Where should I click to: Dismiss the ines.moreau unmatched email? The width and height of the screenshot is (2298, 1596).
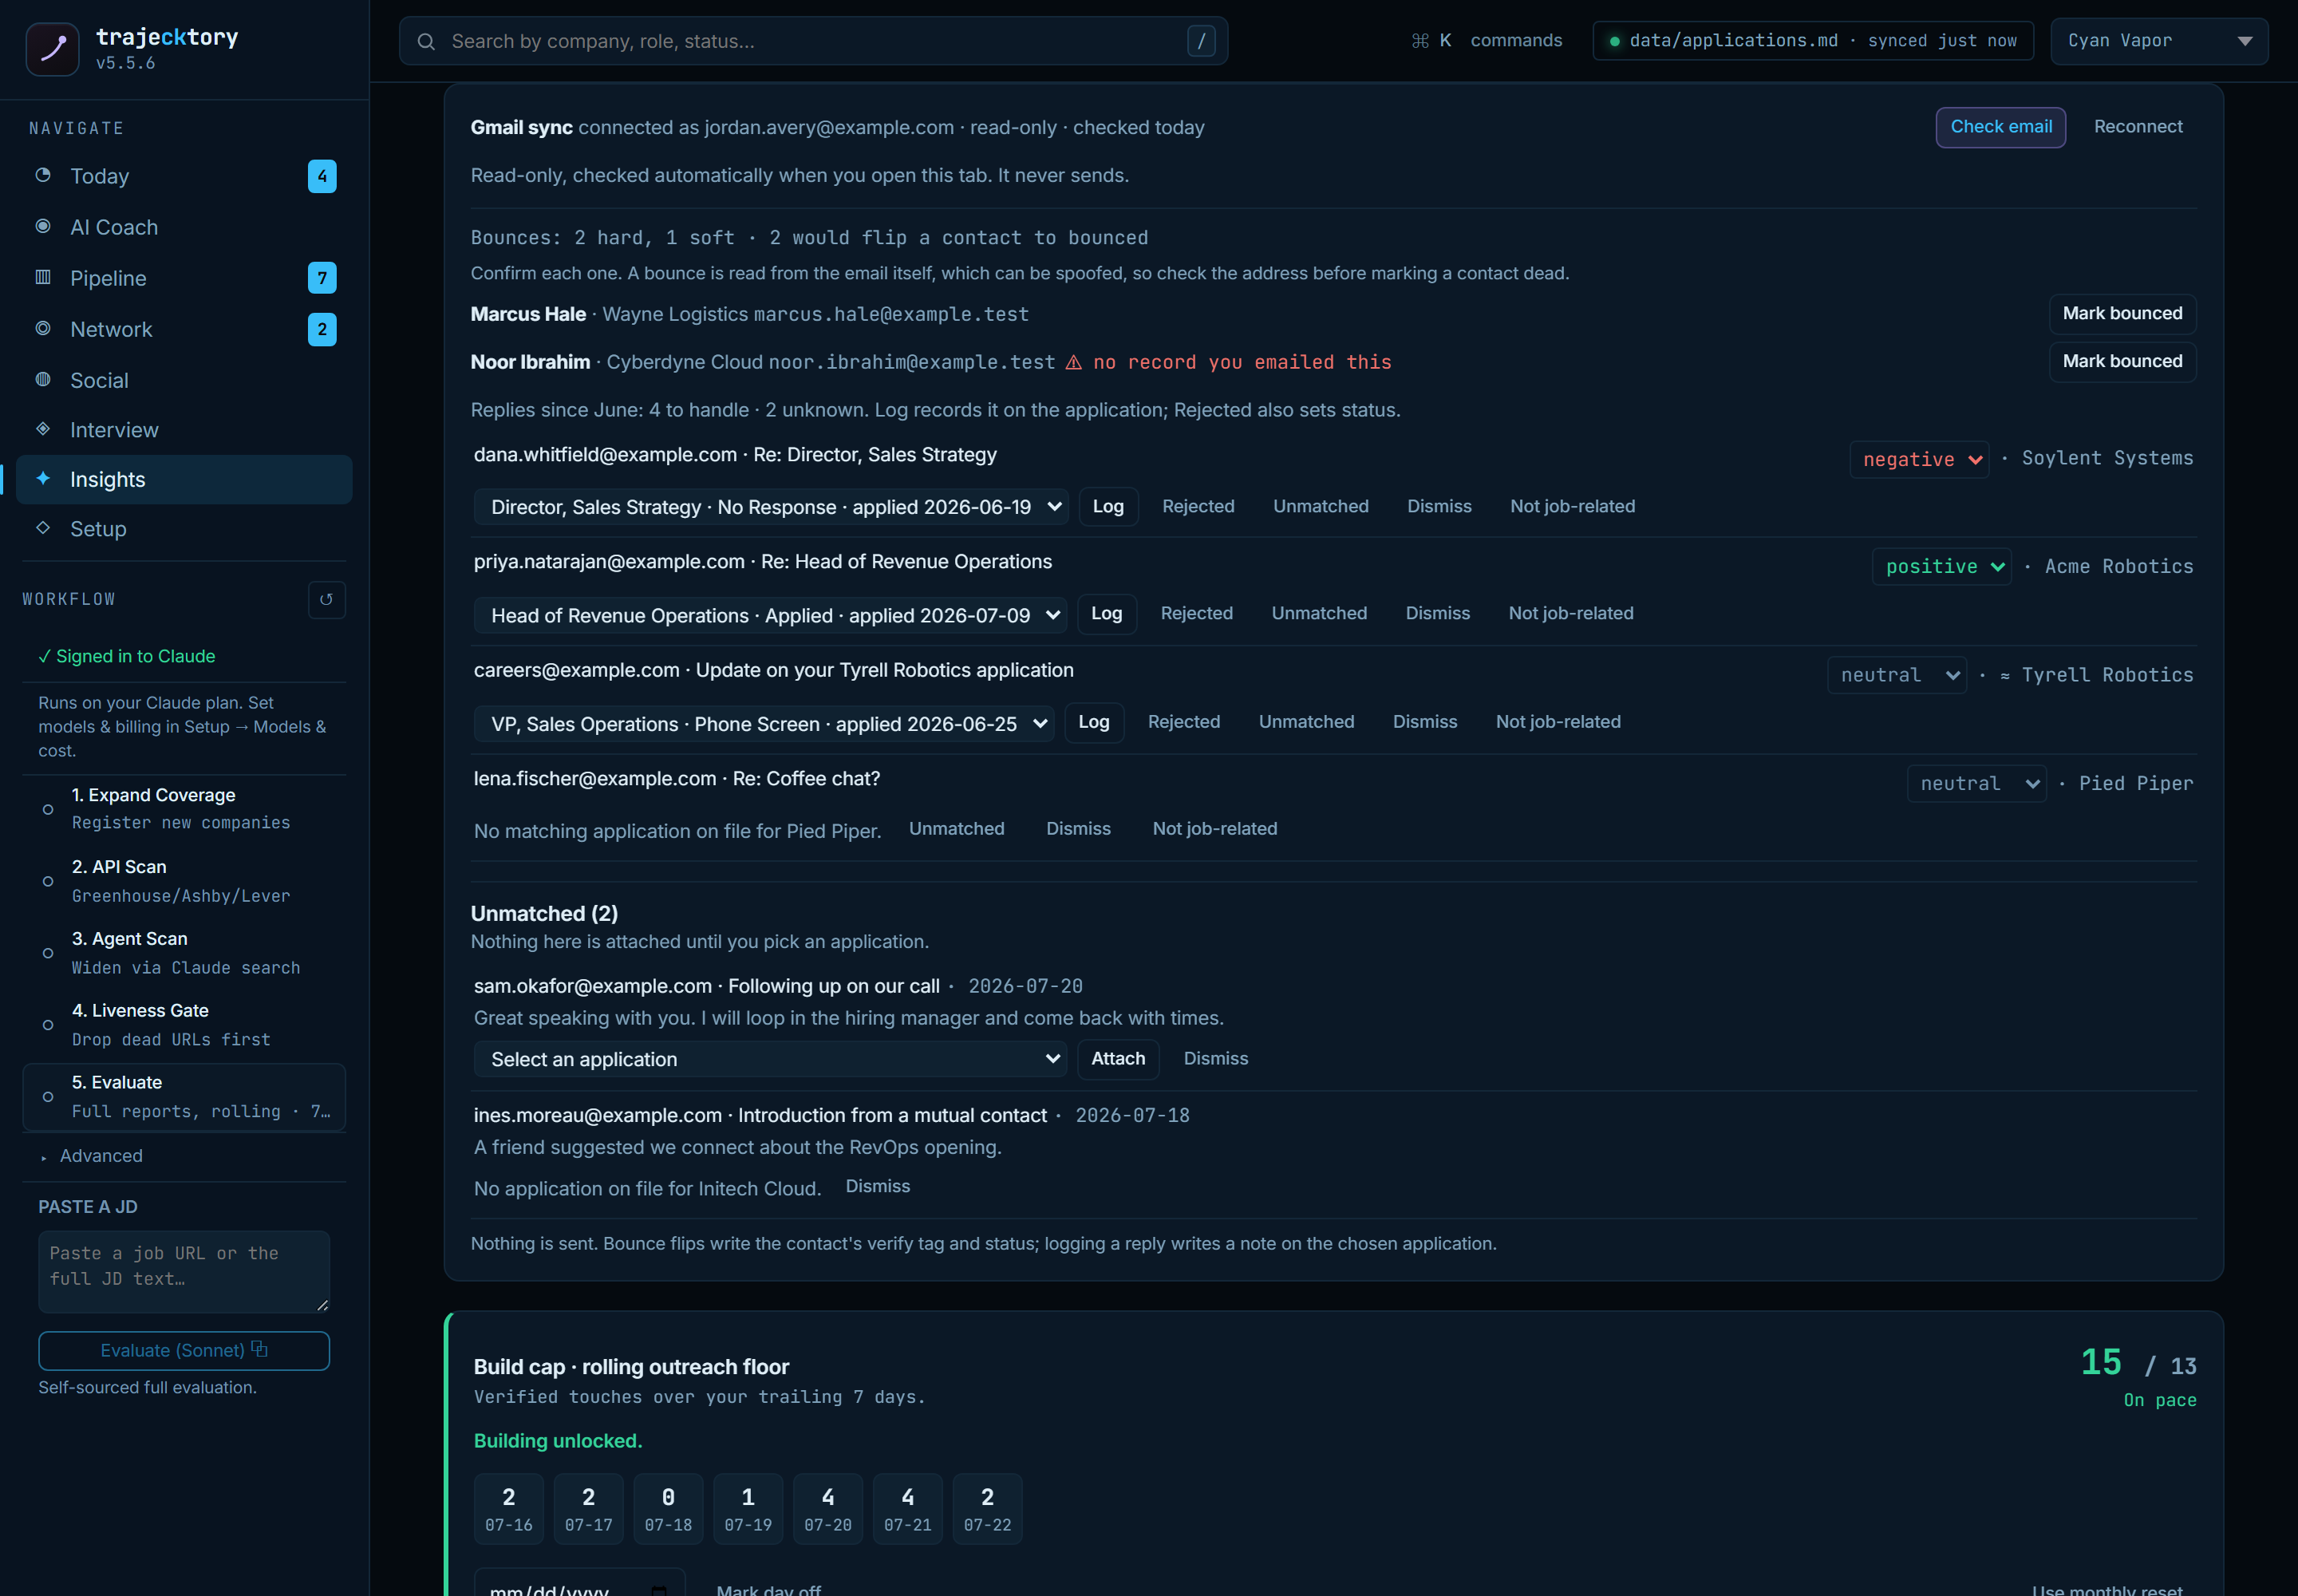[877, 1187]
